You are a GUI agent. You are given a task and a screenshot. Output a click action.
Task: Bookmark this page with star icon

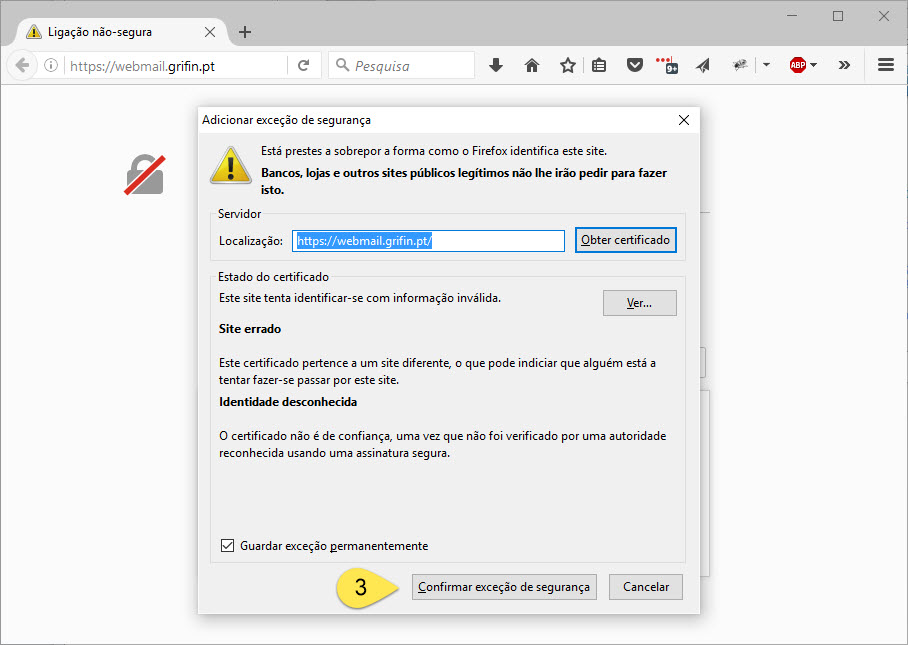pos(567,65)
